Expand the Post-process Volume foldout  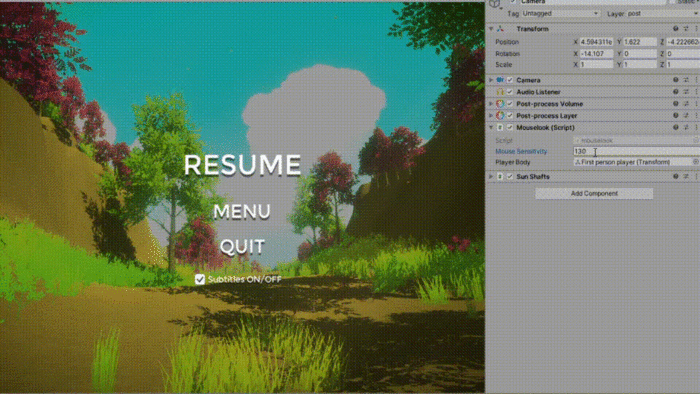coord(491,104)
